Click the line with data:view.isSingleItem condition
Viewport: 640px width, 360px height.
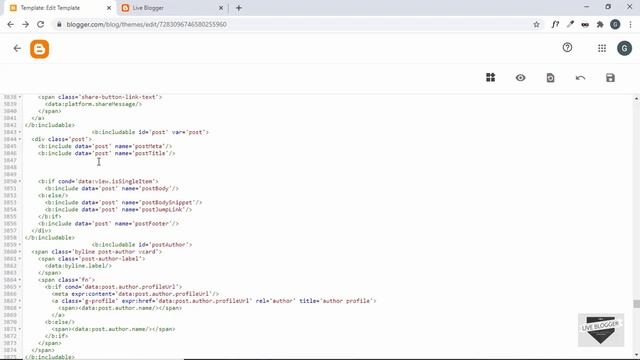pyautogui.click(x=98, y=181)
